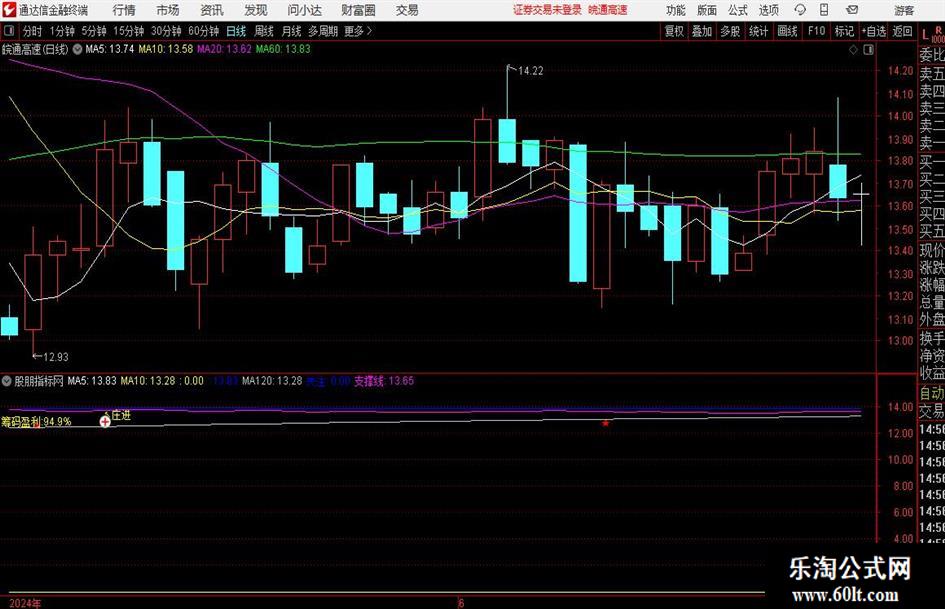
Task: Click the 12.93 low price label
Action: (x=55, y=357)
